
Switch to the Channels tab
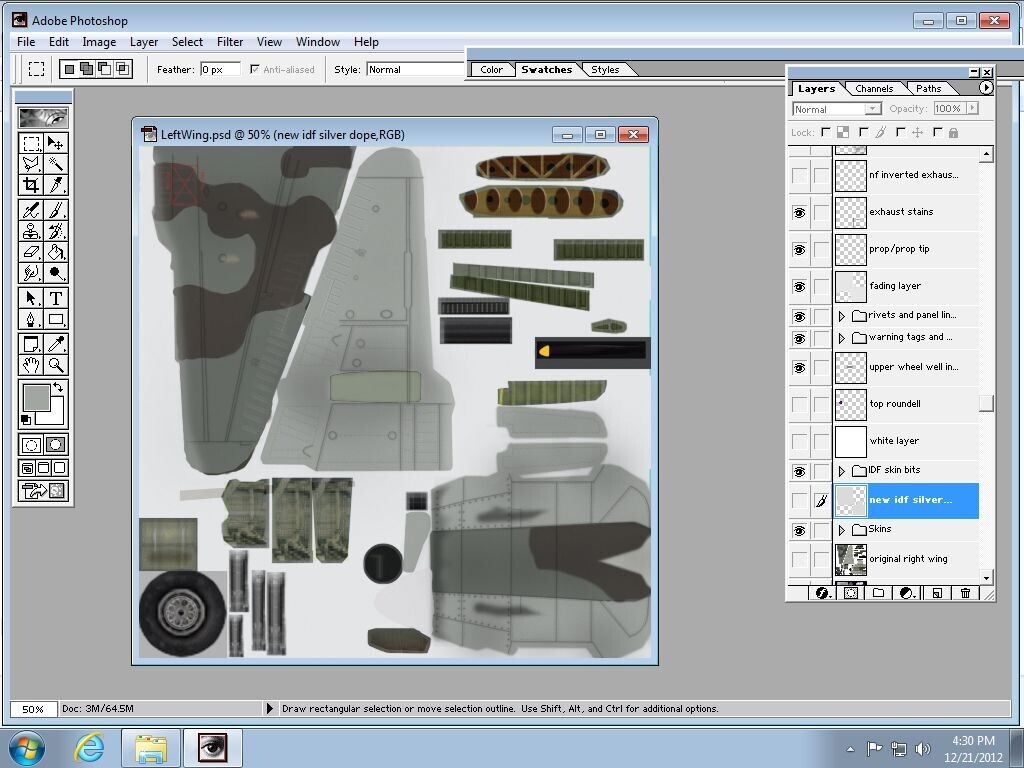[874, 89]
